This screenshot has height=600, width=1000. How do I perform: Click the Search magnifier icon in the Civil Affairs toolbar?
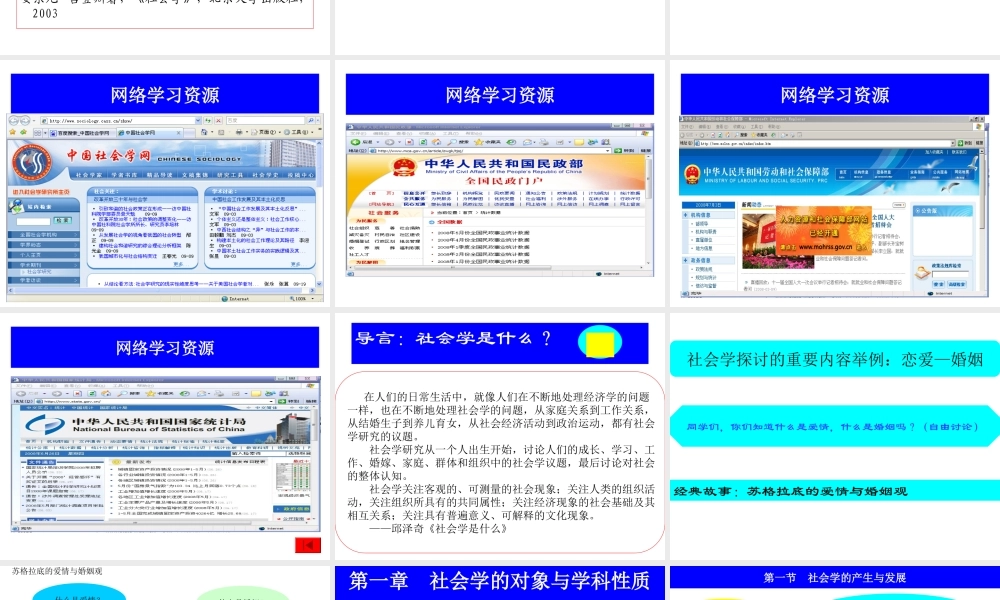451,143
